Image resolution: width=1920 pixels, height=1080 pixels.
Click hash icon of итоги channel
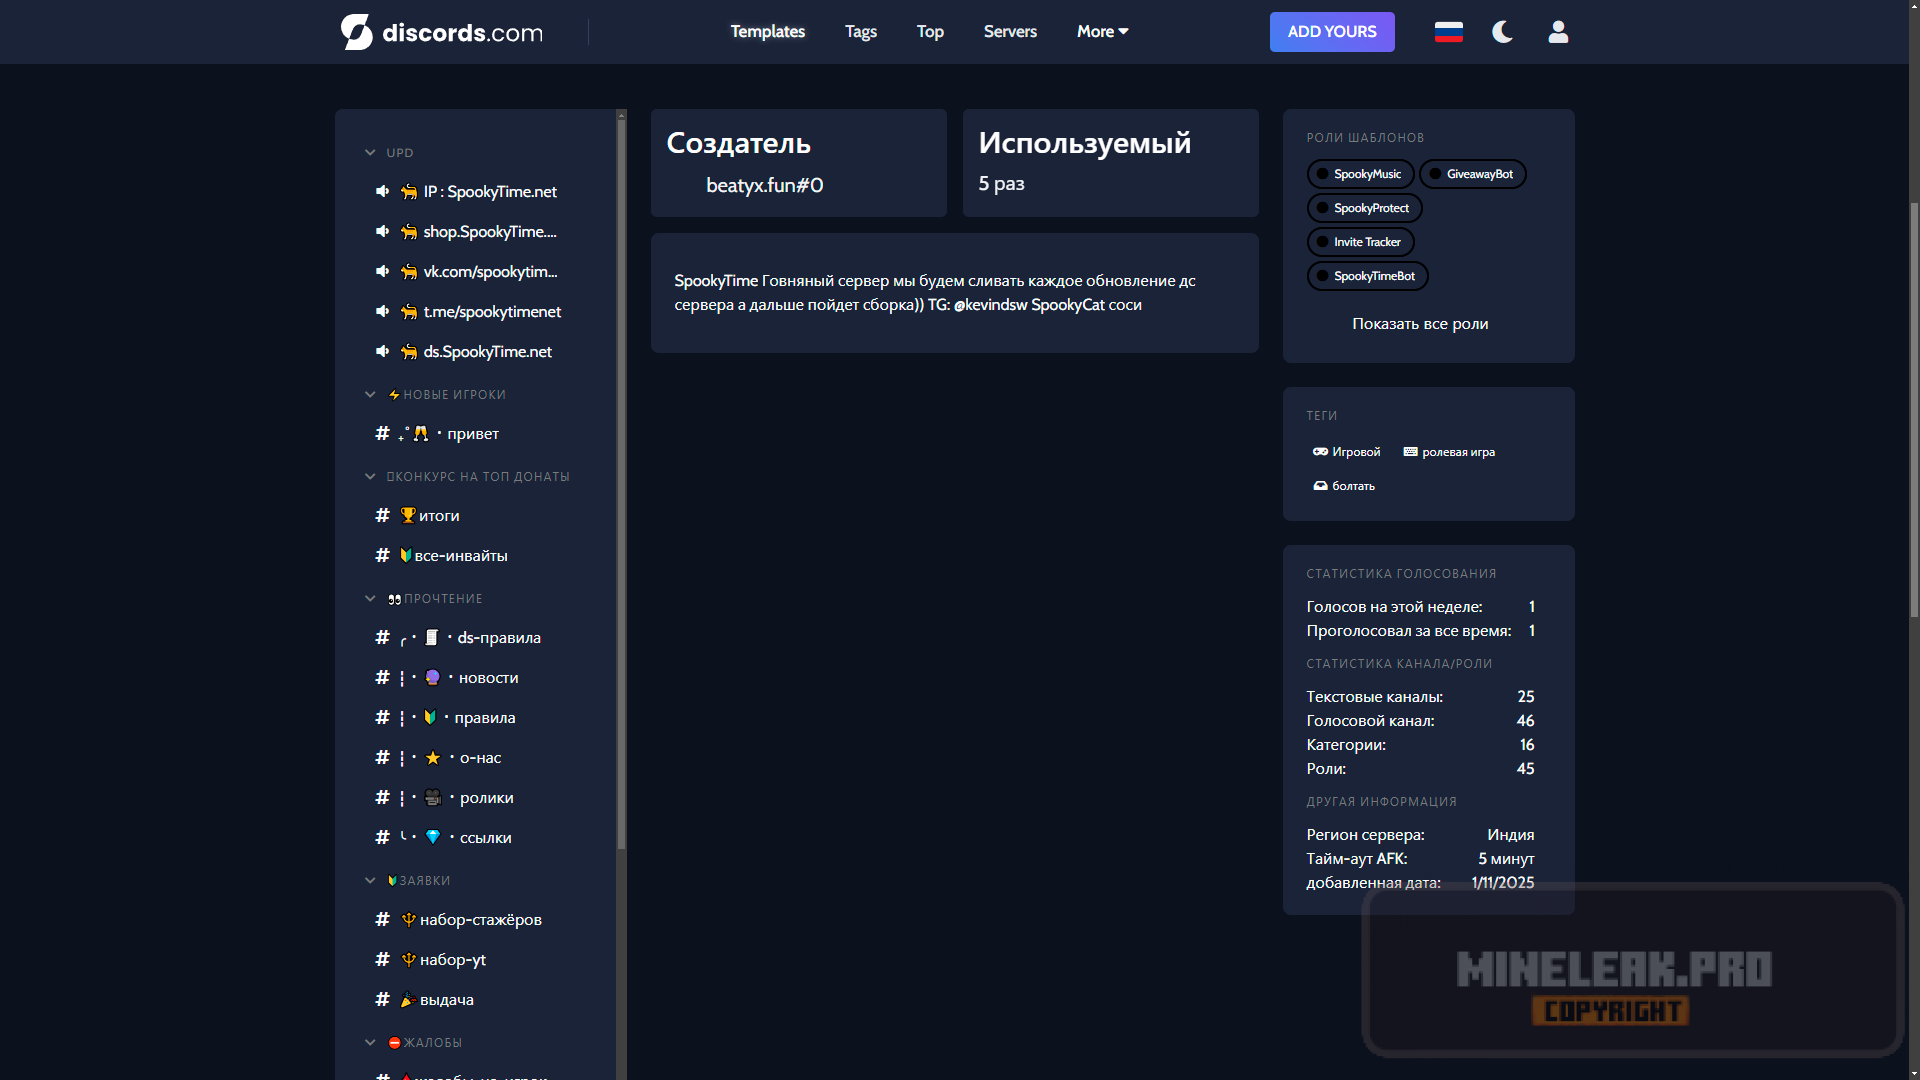point(382,515)
